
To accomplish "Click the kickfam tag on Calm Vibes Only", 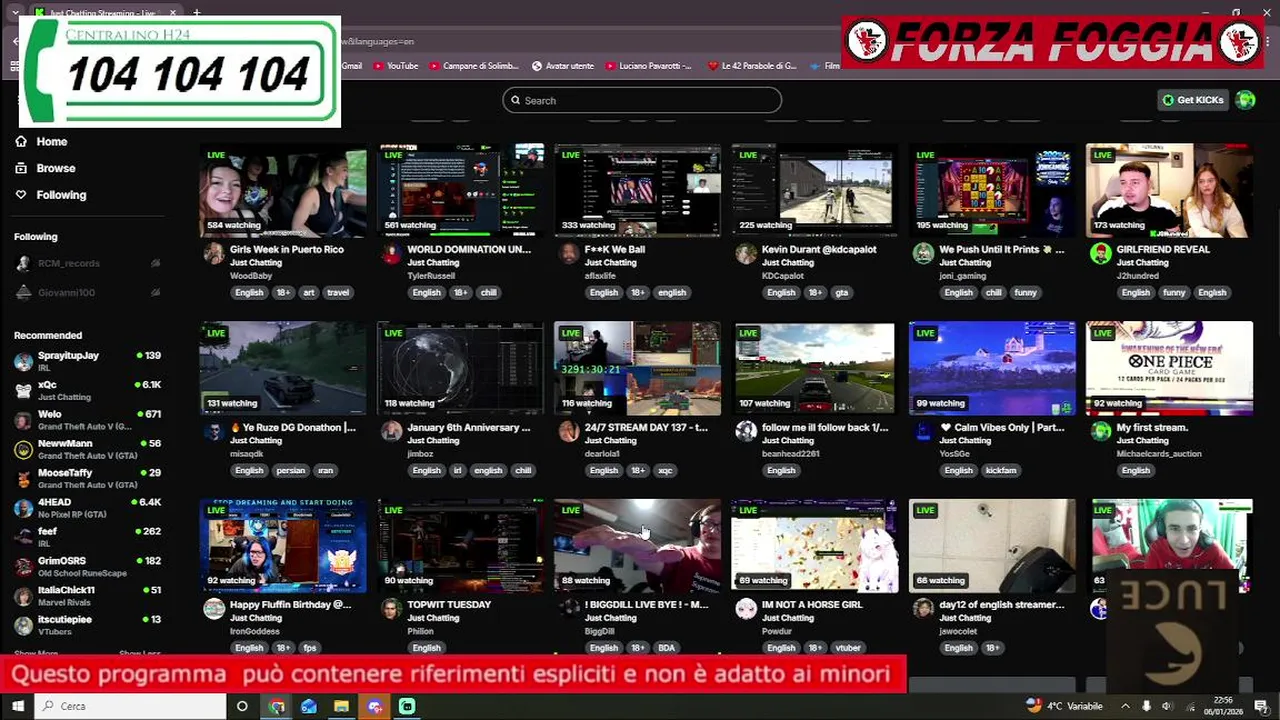I will 1001,471.
